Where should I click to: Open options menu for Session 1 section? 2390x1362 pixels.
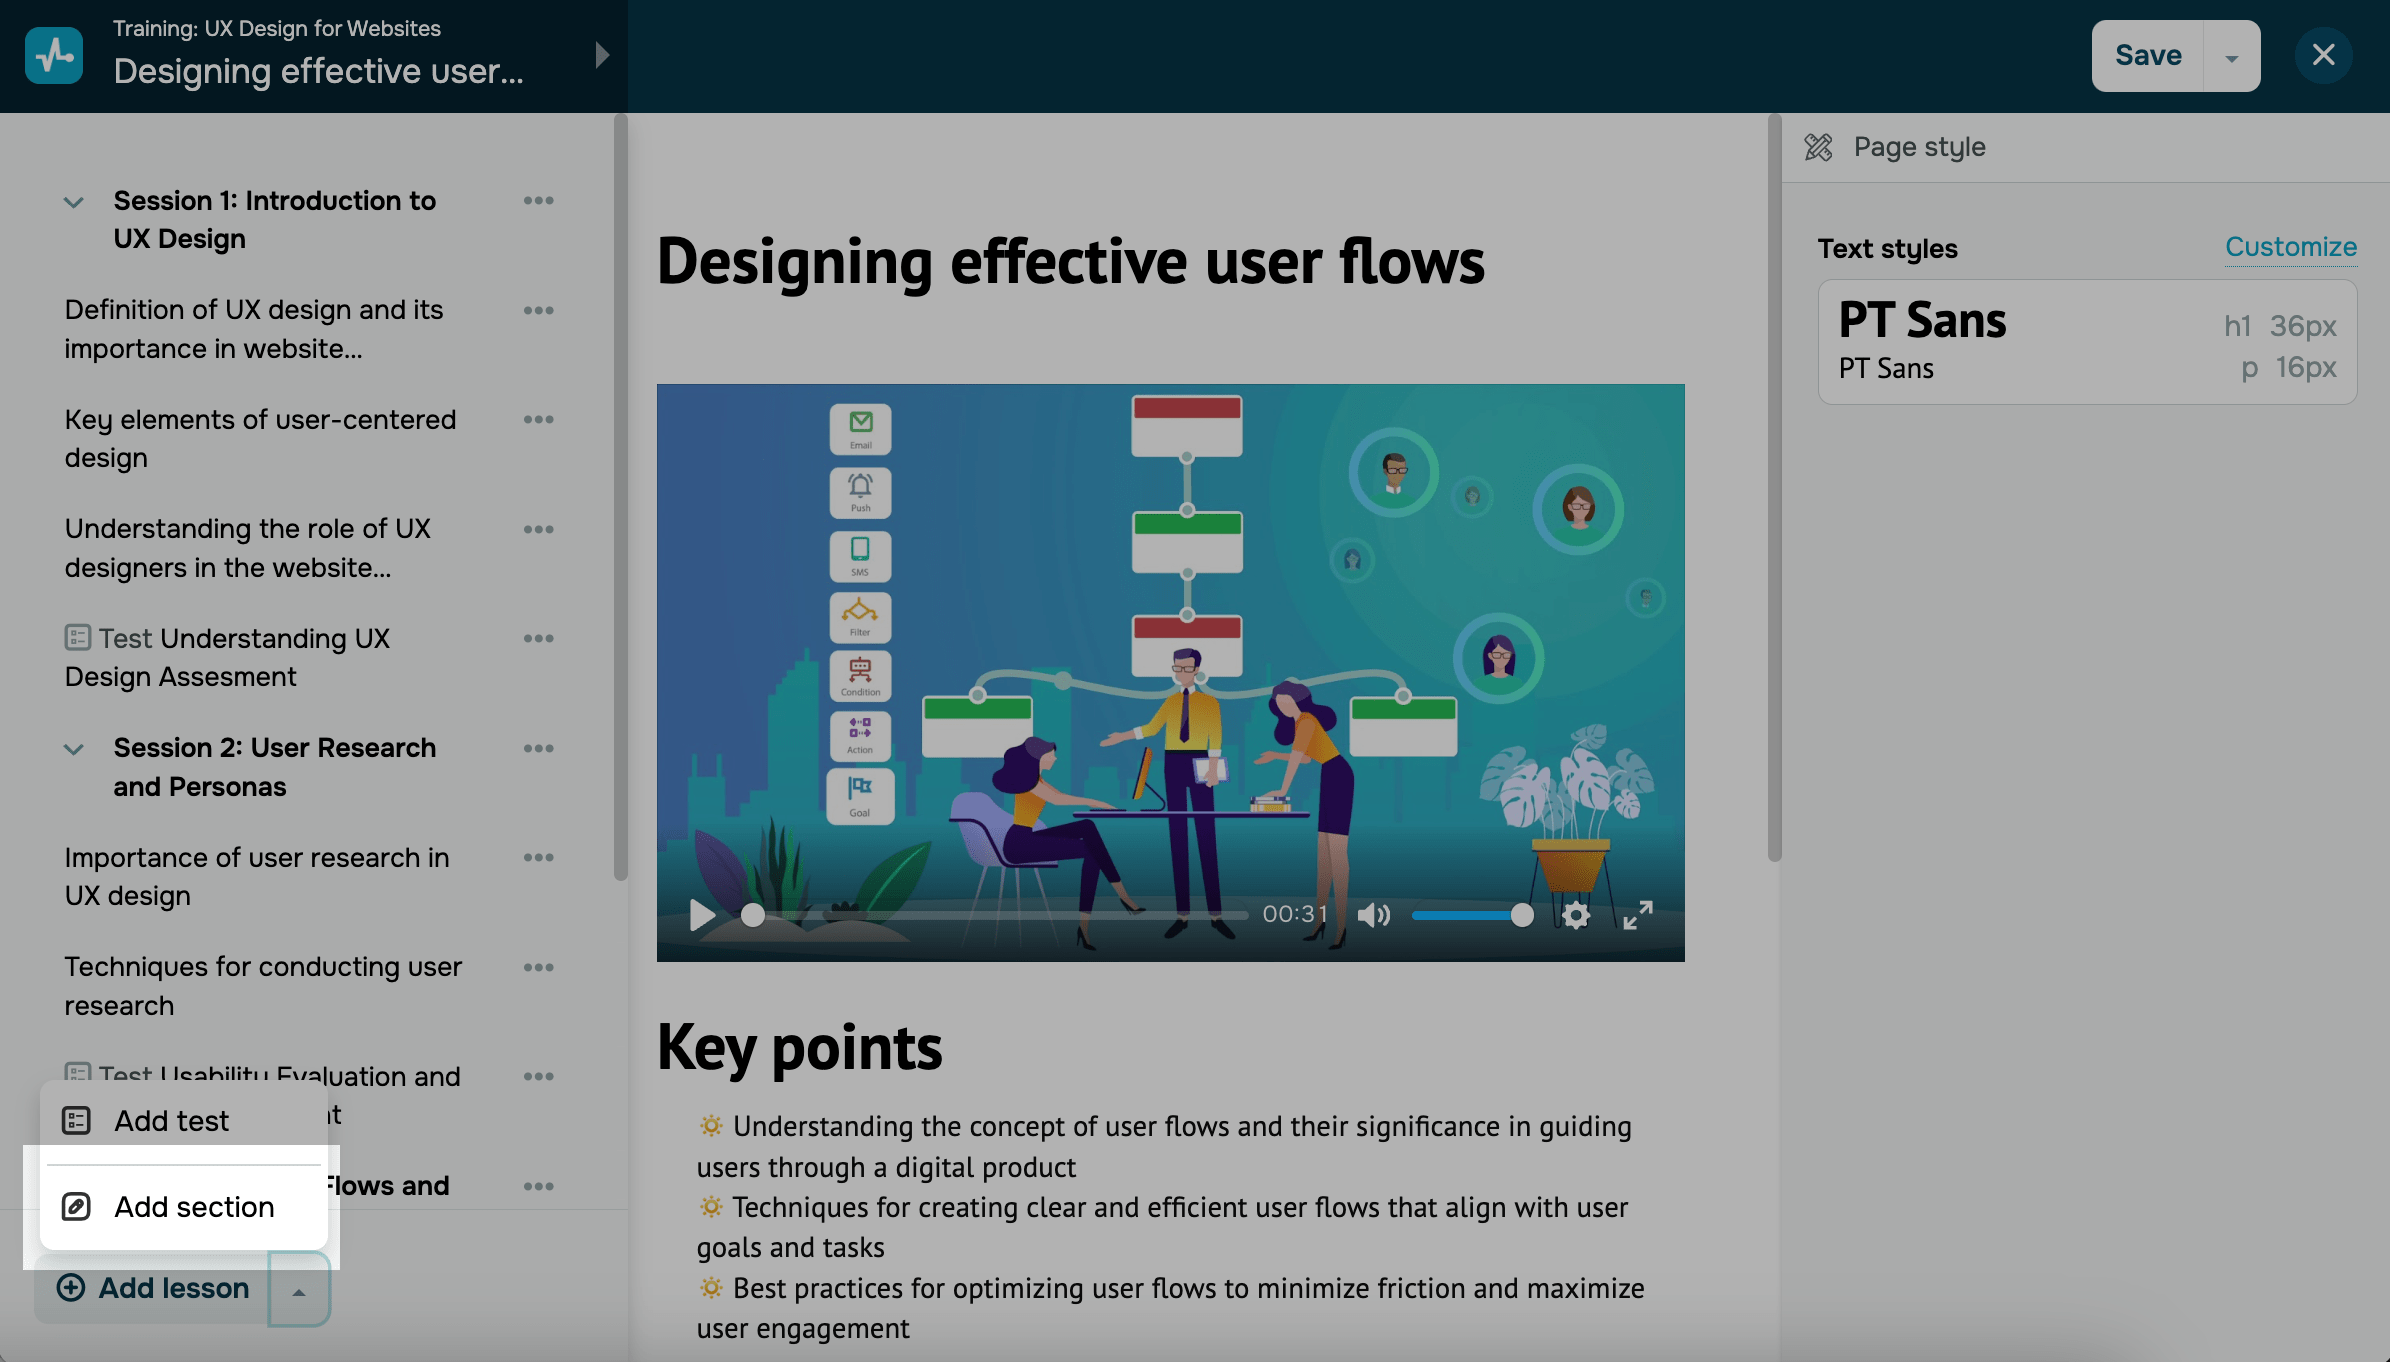click(538, 201)
